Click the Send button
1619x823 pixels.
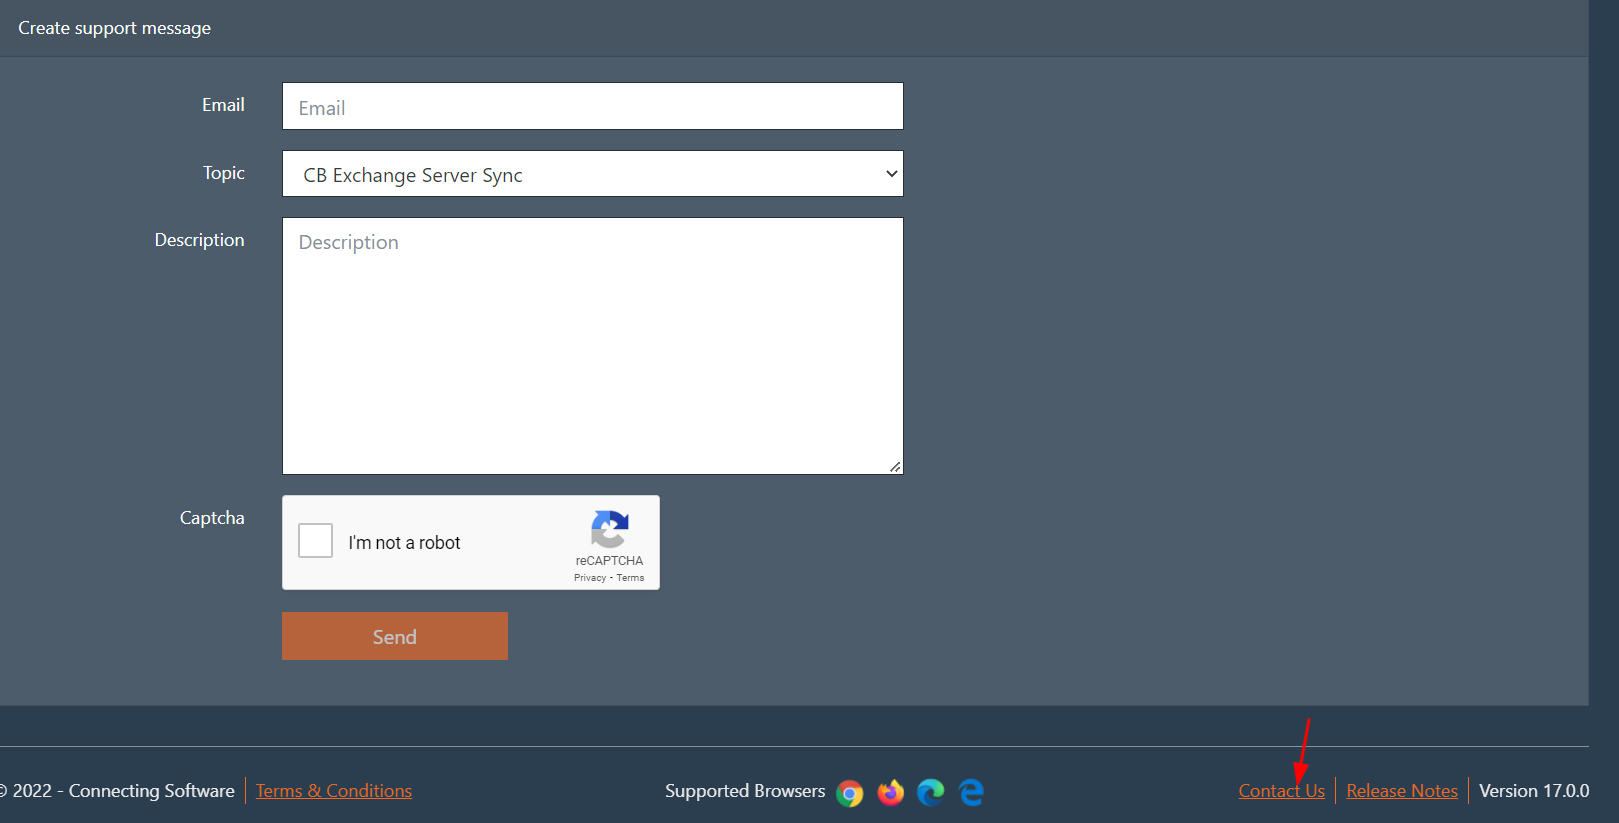point(395,636)
